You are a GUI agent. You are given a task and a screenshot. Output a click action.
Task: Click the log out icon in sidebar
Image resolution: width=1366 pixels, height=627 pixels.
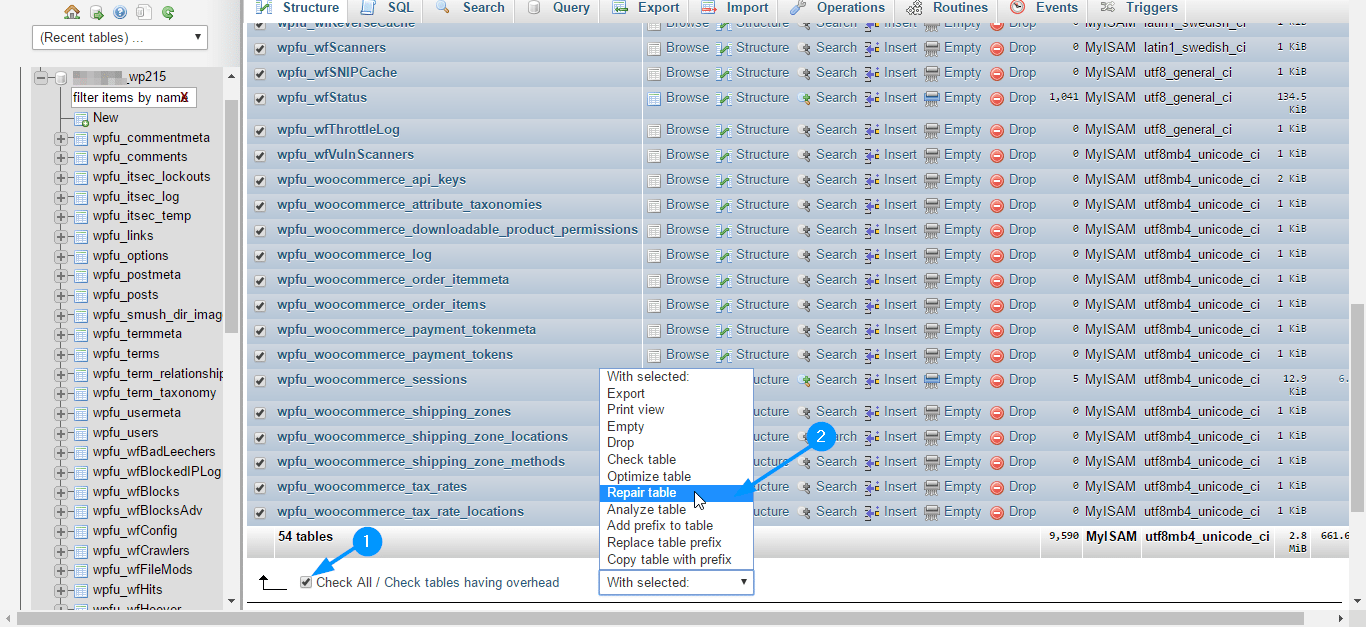[96, 12]
